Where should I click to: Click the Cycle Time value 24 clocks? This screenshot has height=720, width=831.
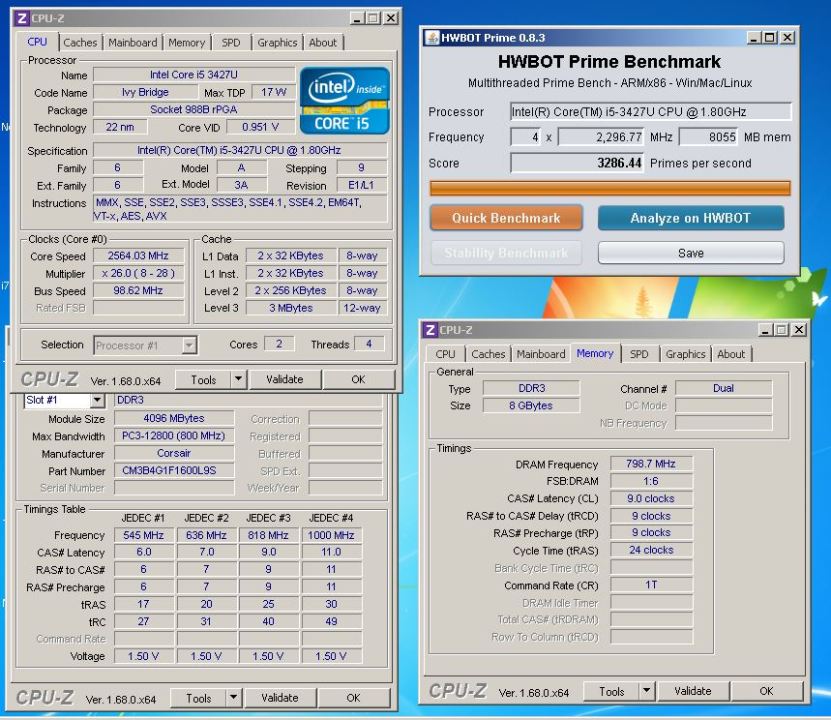pyautogui.click(x=651, y=550)
